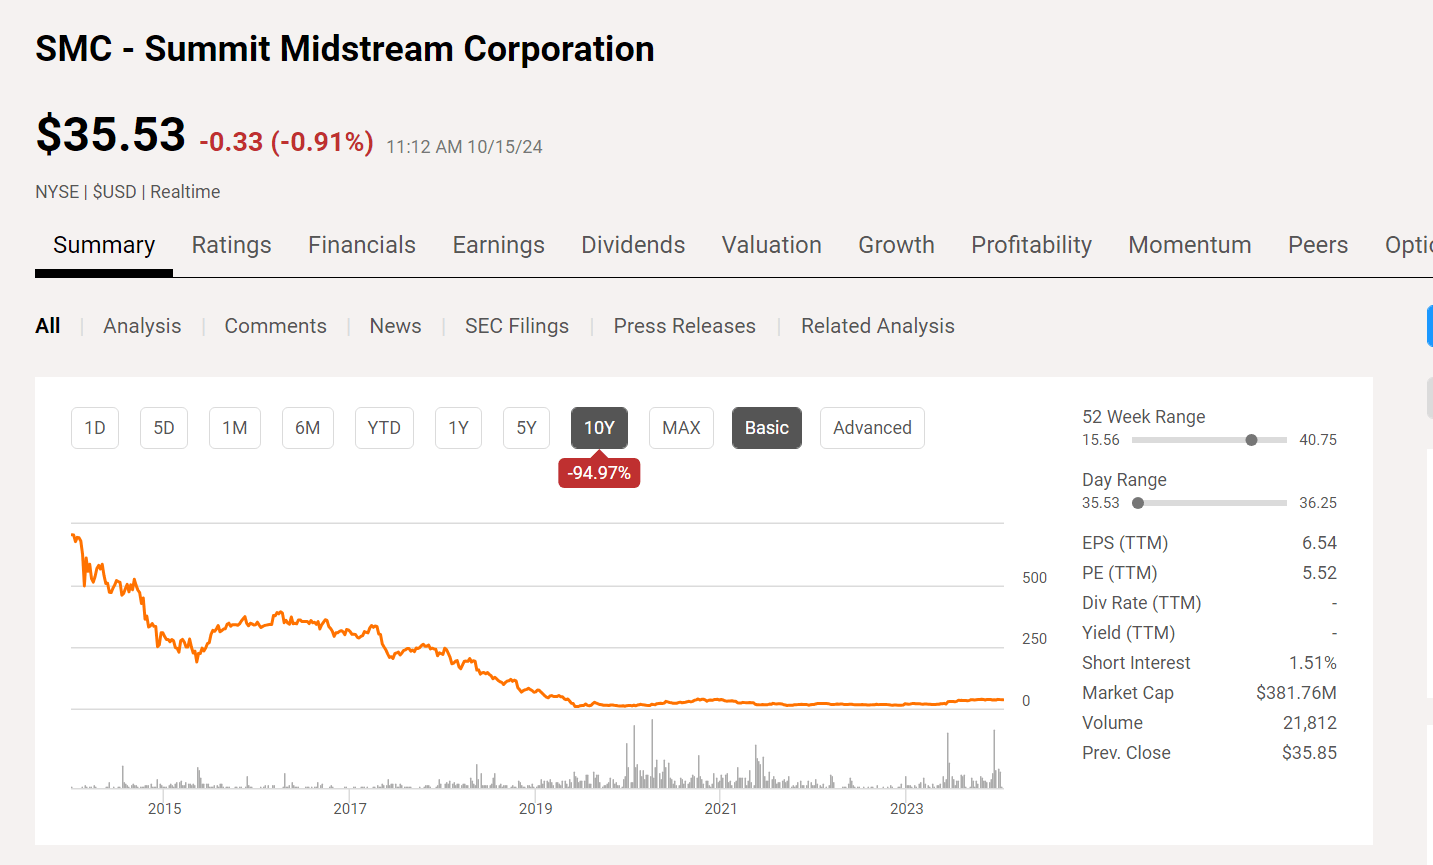
Task: Show the 1M chart period
Action: (x=234, y=427)
